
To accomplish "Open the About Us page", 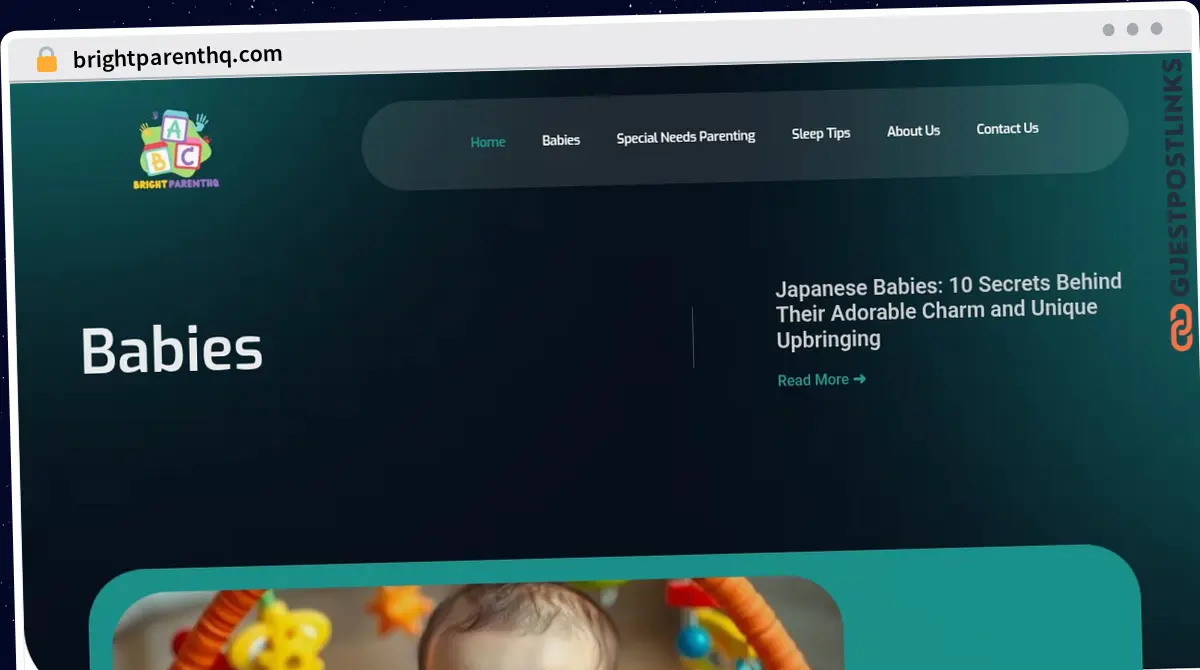I will click(x=913, y=130).
